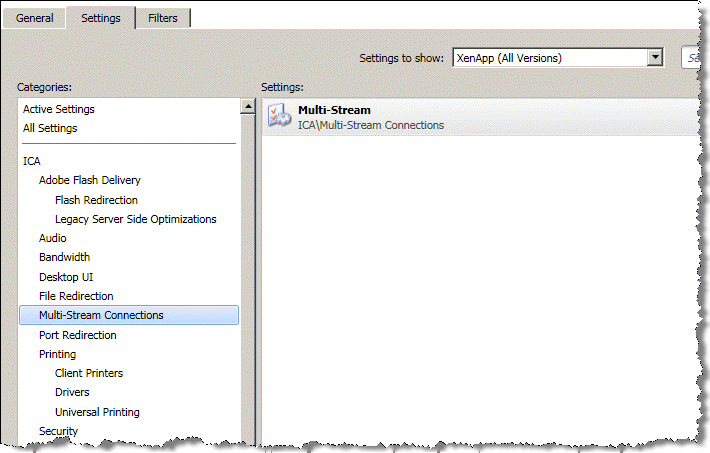Select Legacy Server Side Optimizations
Viewport: 710px width, 453px height.
coord(135,219)
